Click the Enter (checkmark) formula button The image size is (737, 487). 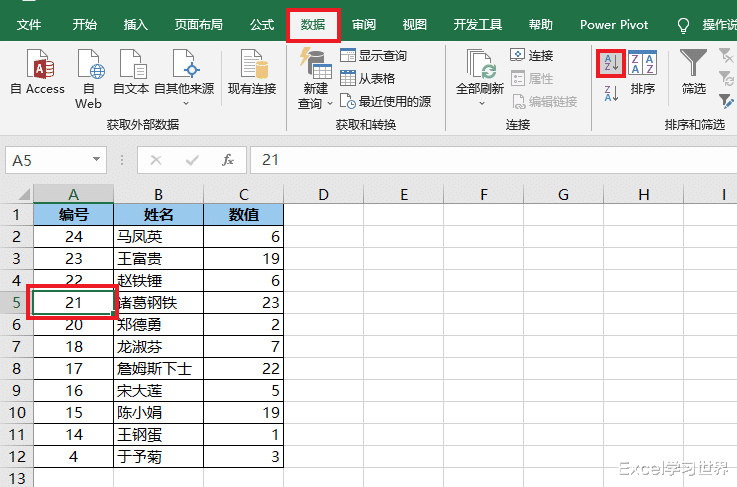192,160
